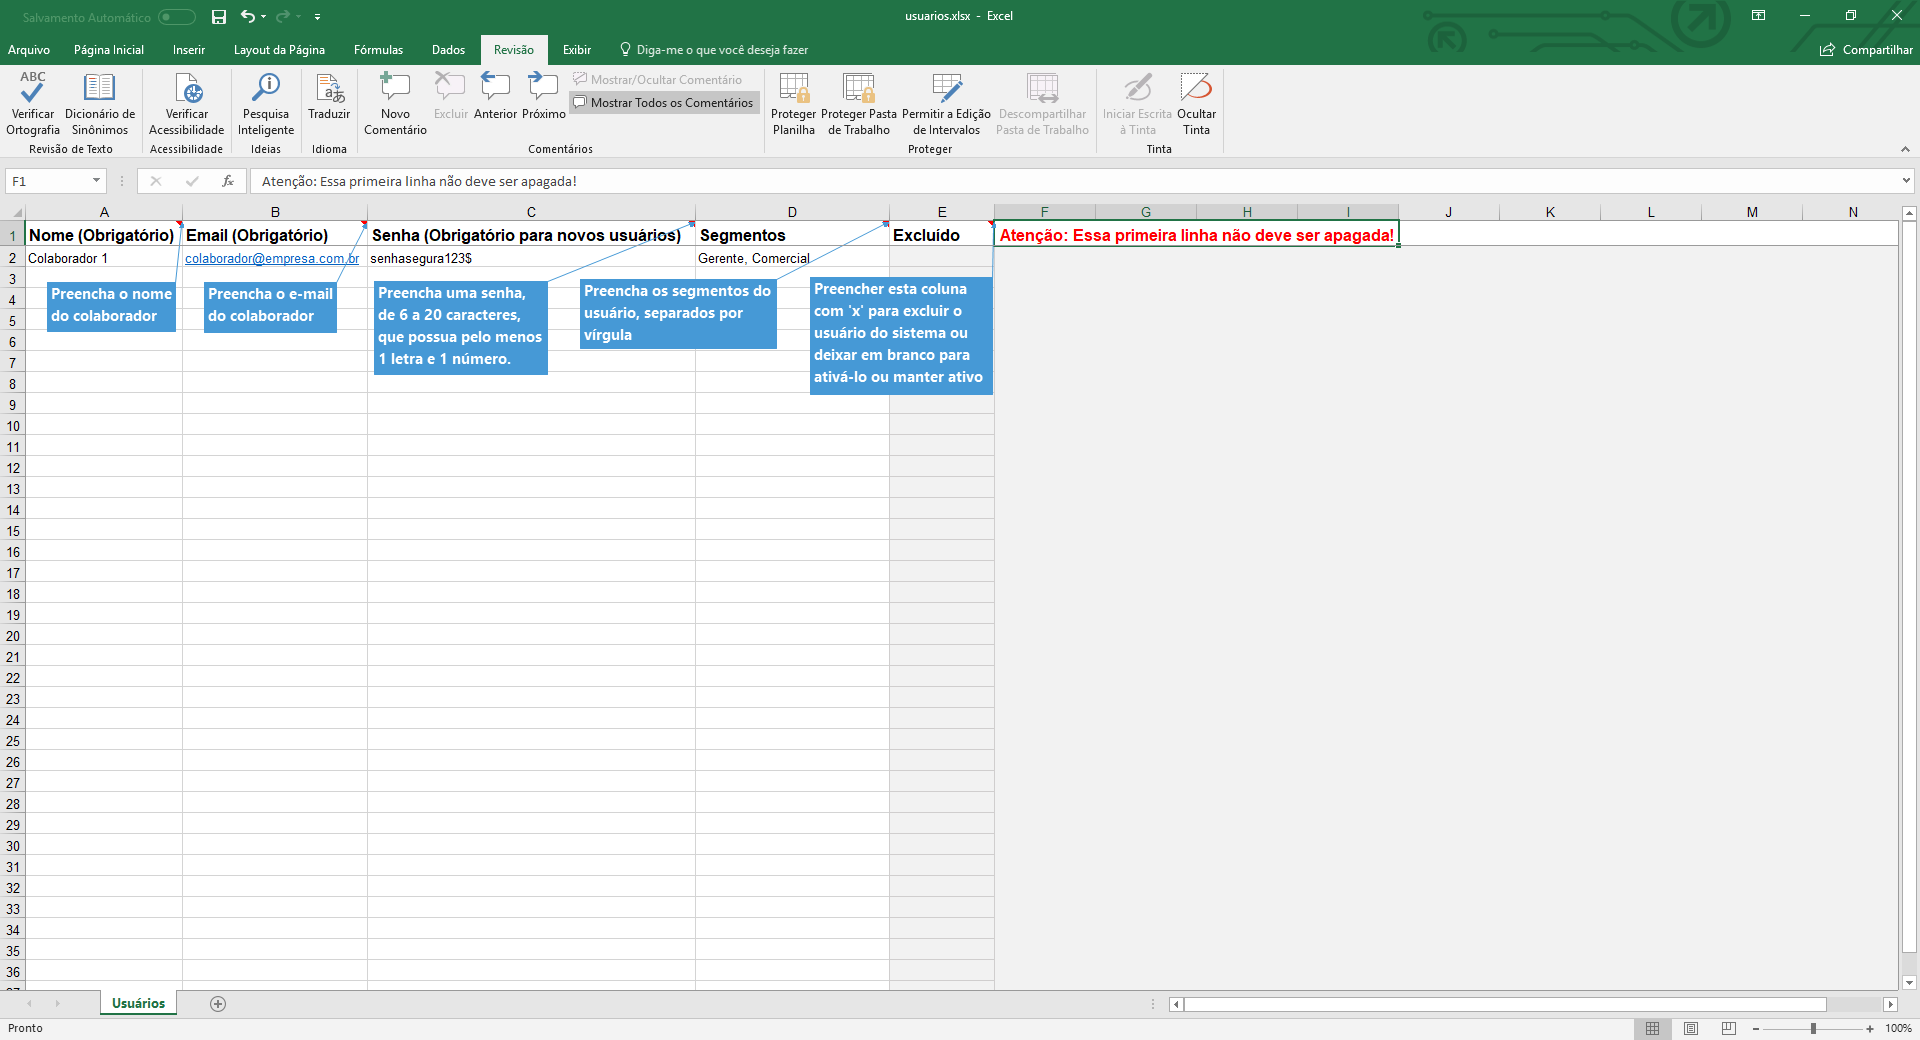Collapse the ribbon with the chevron
Screen dimensions: 1920x1040
coord(1905,149)
